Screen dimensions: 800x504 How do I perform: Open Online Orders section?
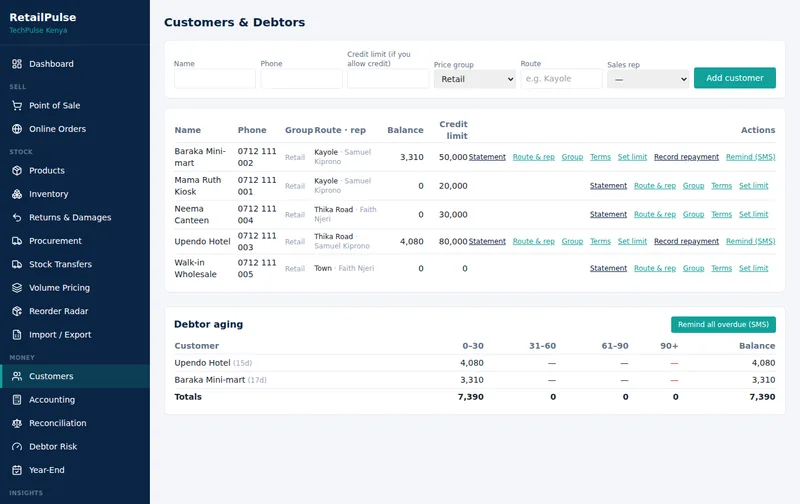(x=75, y=129)
